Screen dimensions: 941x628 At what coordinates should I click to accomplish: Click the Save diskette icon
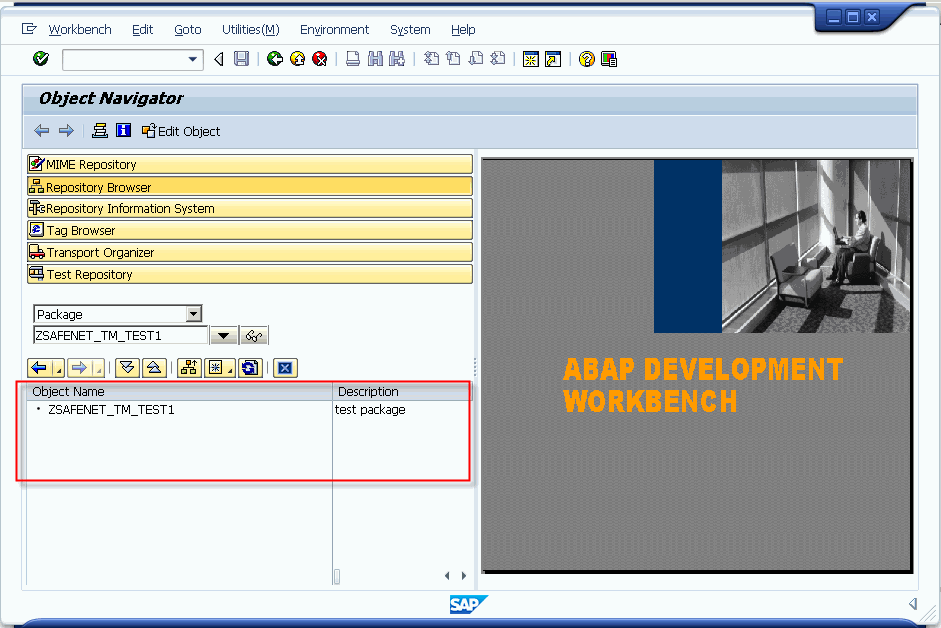click(241, 59)
